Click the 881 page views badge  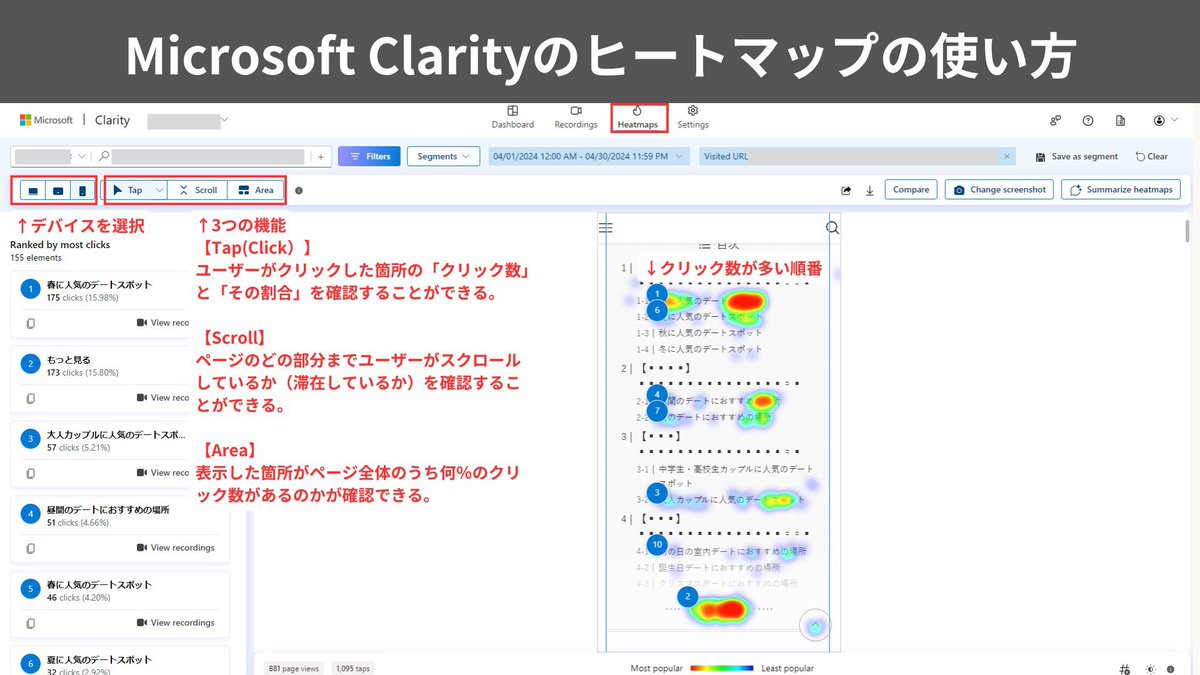coord(294,668)
